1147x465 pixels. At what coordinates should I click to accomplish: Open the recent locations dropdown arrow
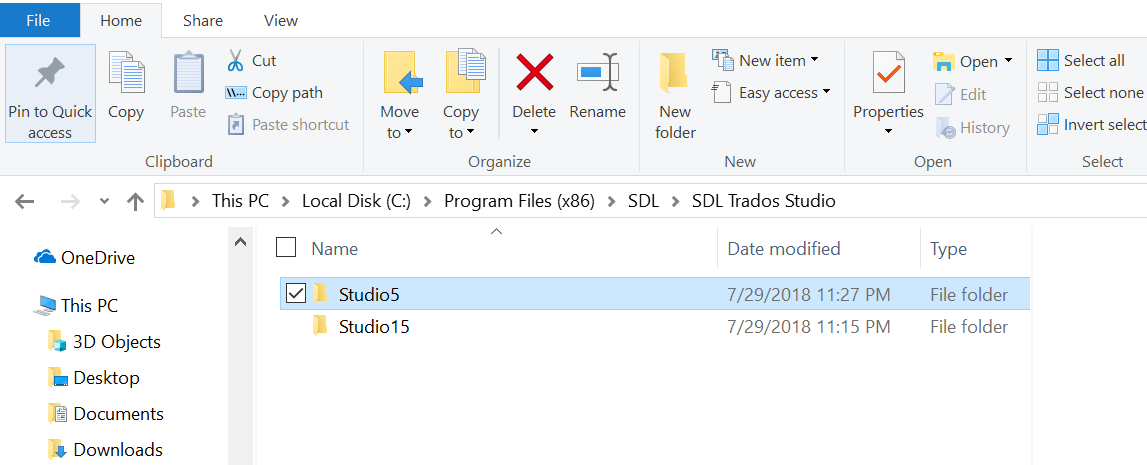[x=105, y=201]
